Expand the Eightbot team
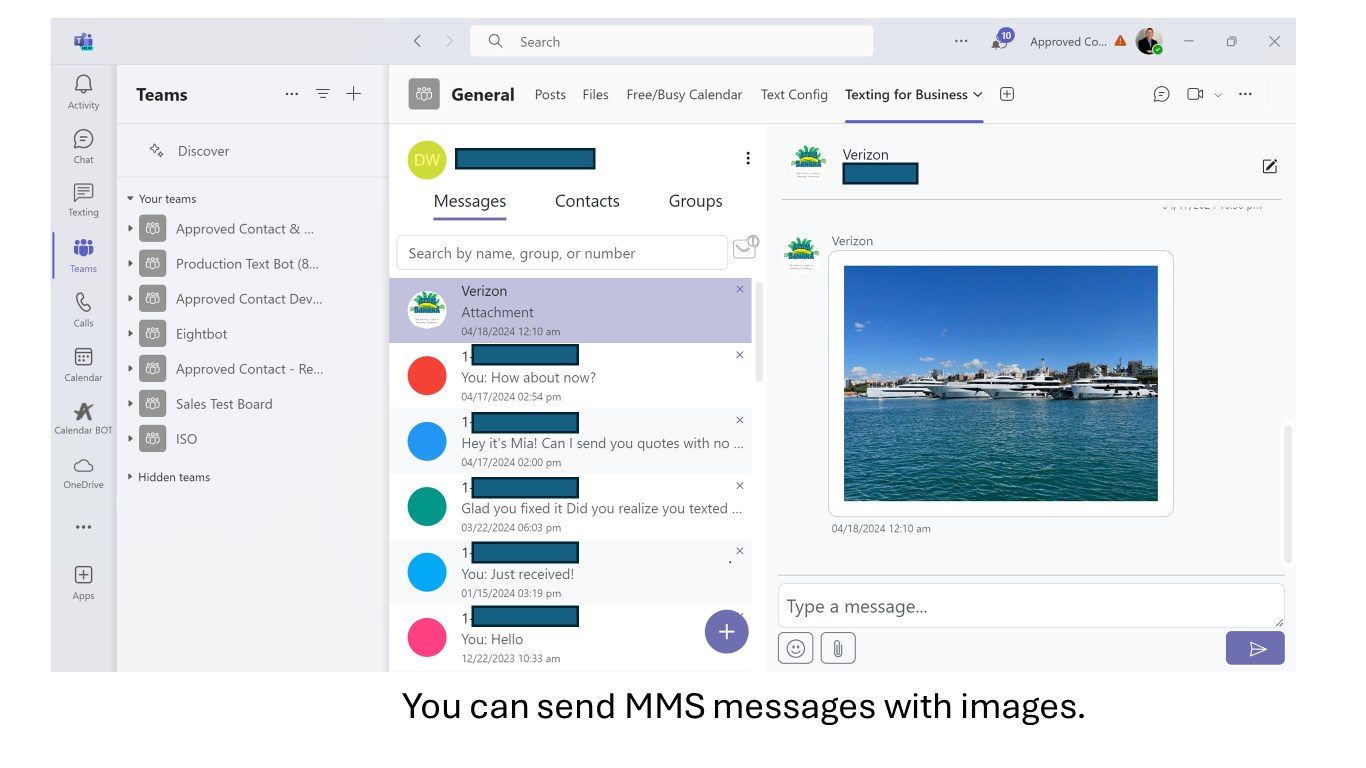 (x=131, y=334)
